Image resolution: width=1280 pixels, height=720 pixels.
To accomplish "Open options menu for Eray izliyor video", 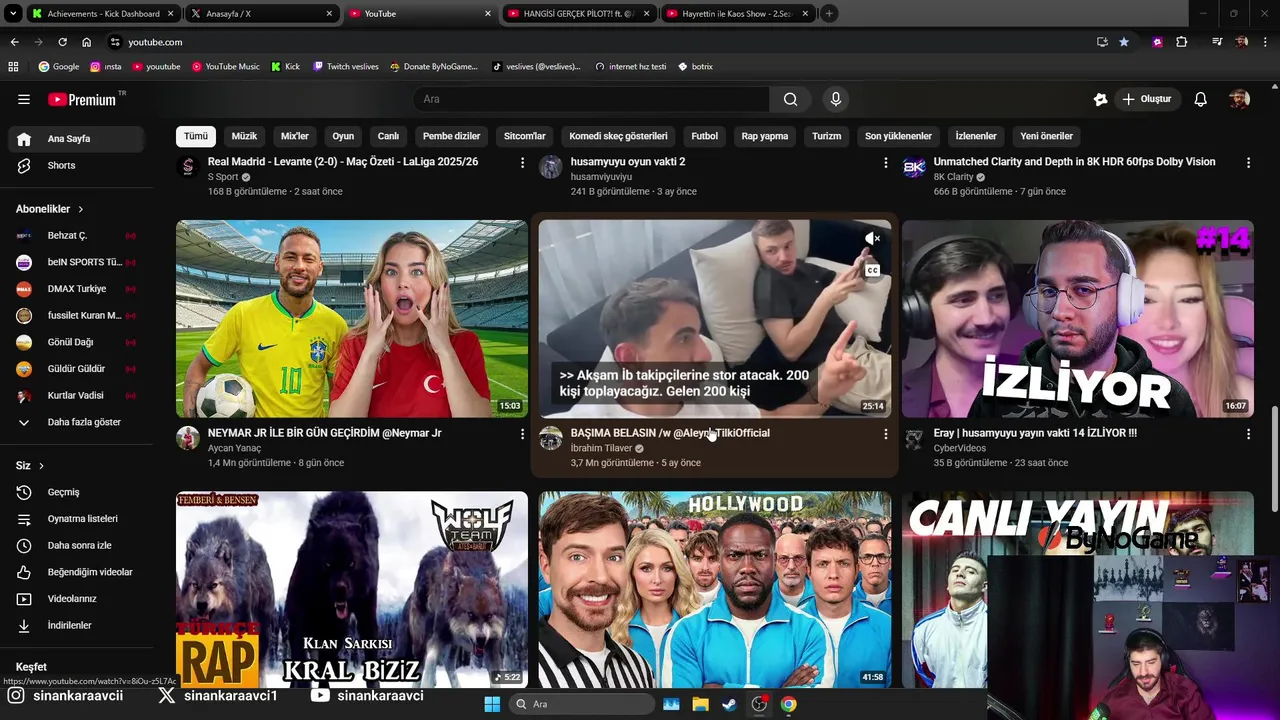I will click(1248, 434).
